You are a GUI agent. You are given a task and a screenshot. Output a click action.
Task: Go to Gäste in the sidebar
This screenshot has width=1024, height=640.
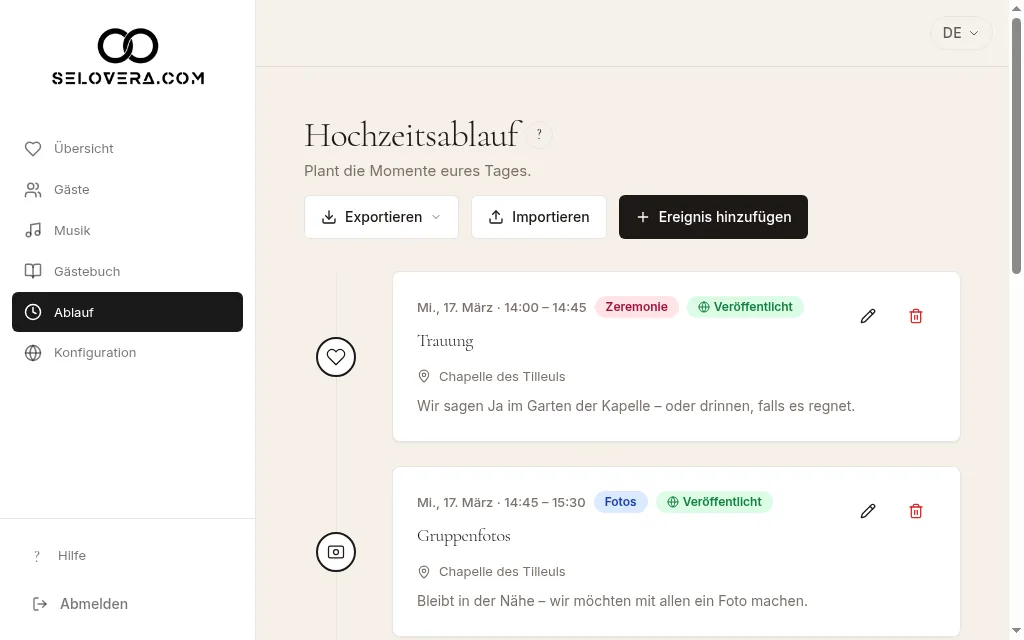click(127, 189)
